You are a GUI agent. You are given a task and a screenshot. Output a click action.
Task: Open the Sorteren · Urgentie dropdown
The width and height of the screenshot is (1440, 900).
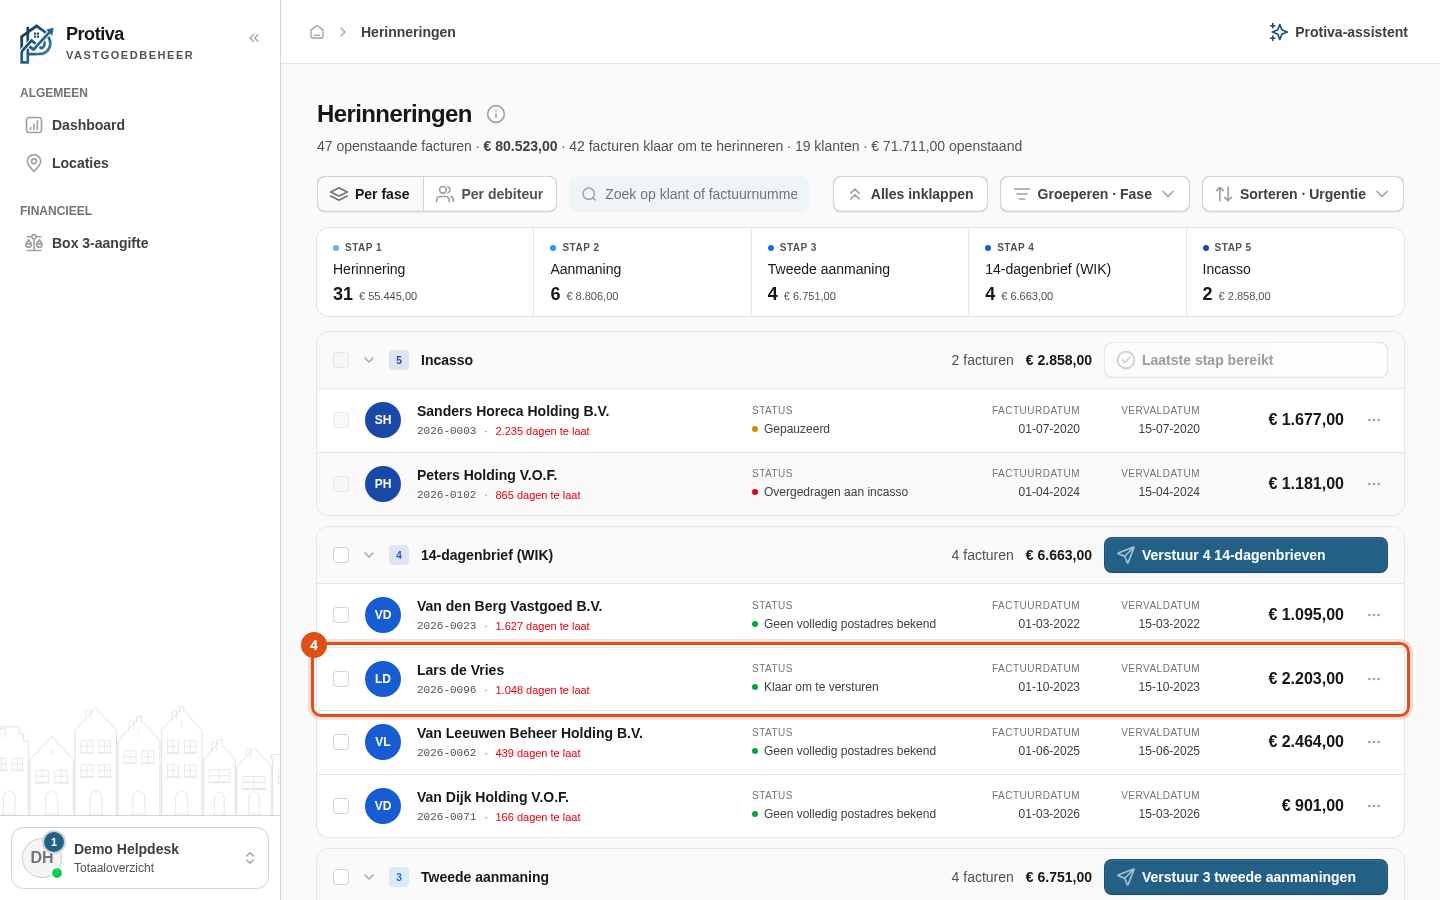[x=1303, y=194]
